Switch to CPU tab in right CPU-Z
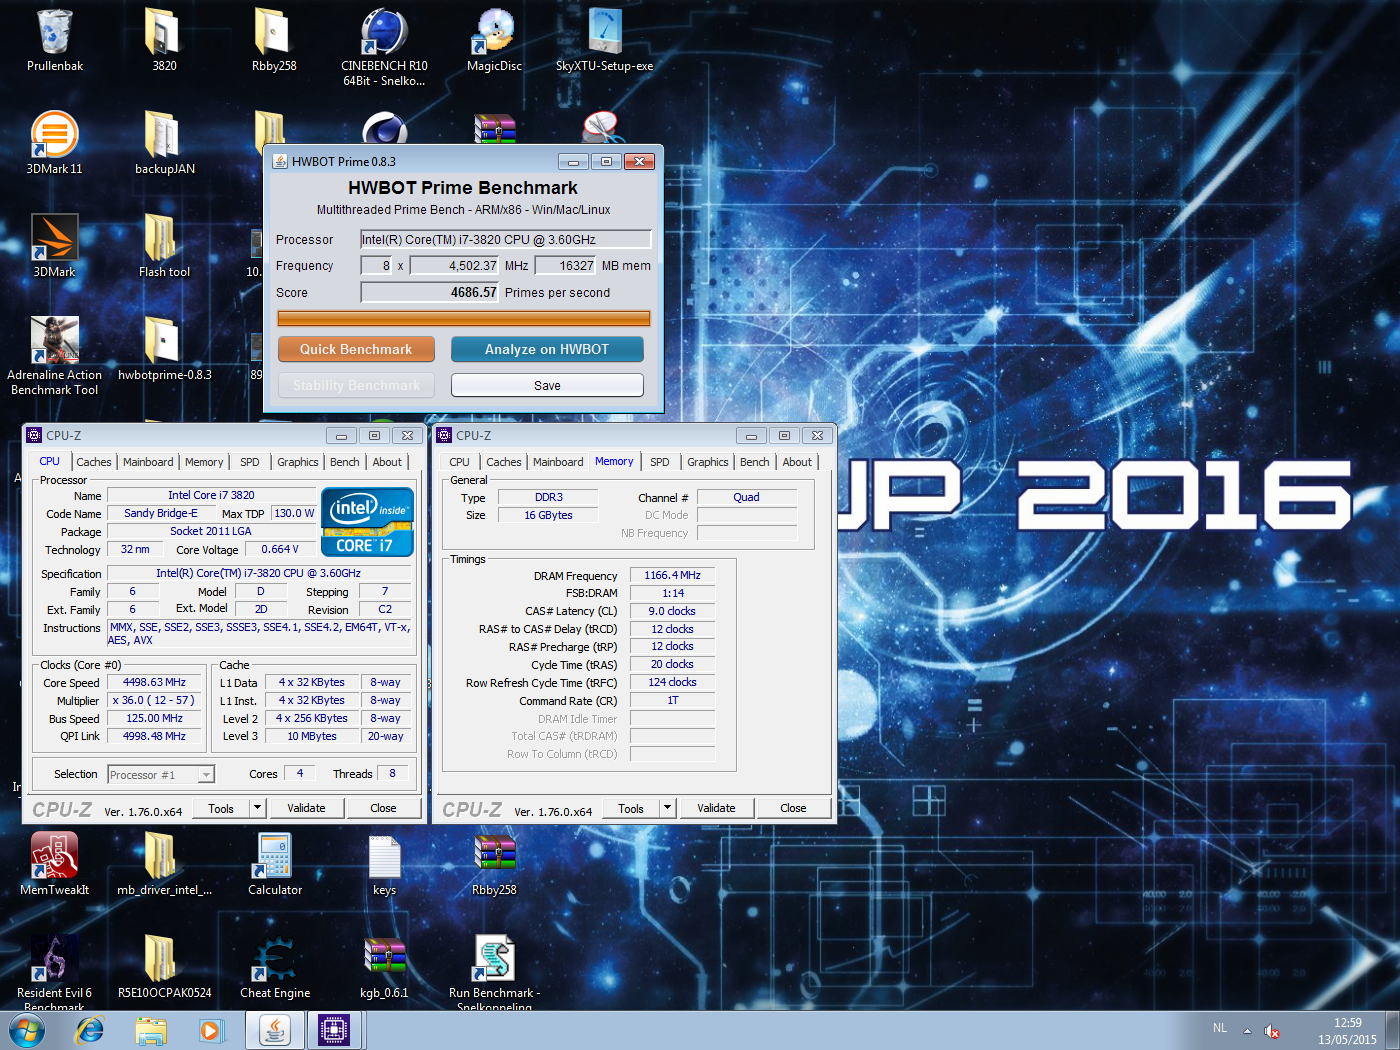 click(x=459, y=462)
